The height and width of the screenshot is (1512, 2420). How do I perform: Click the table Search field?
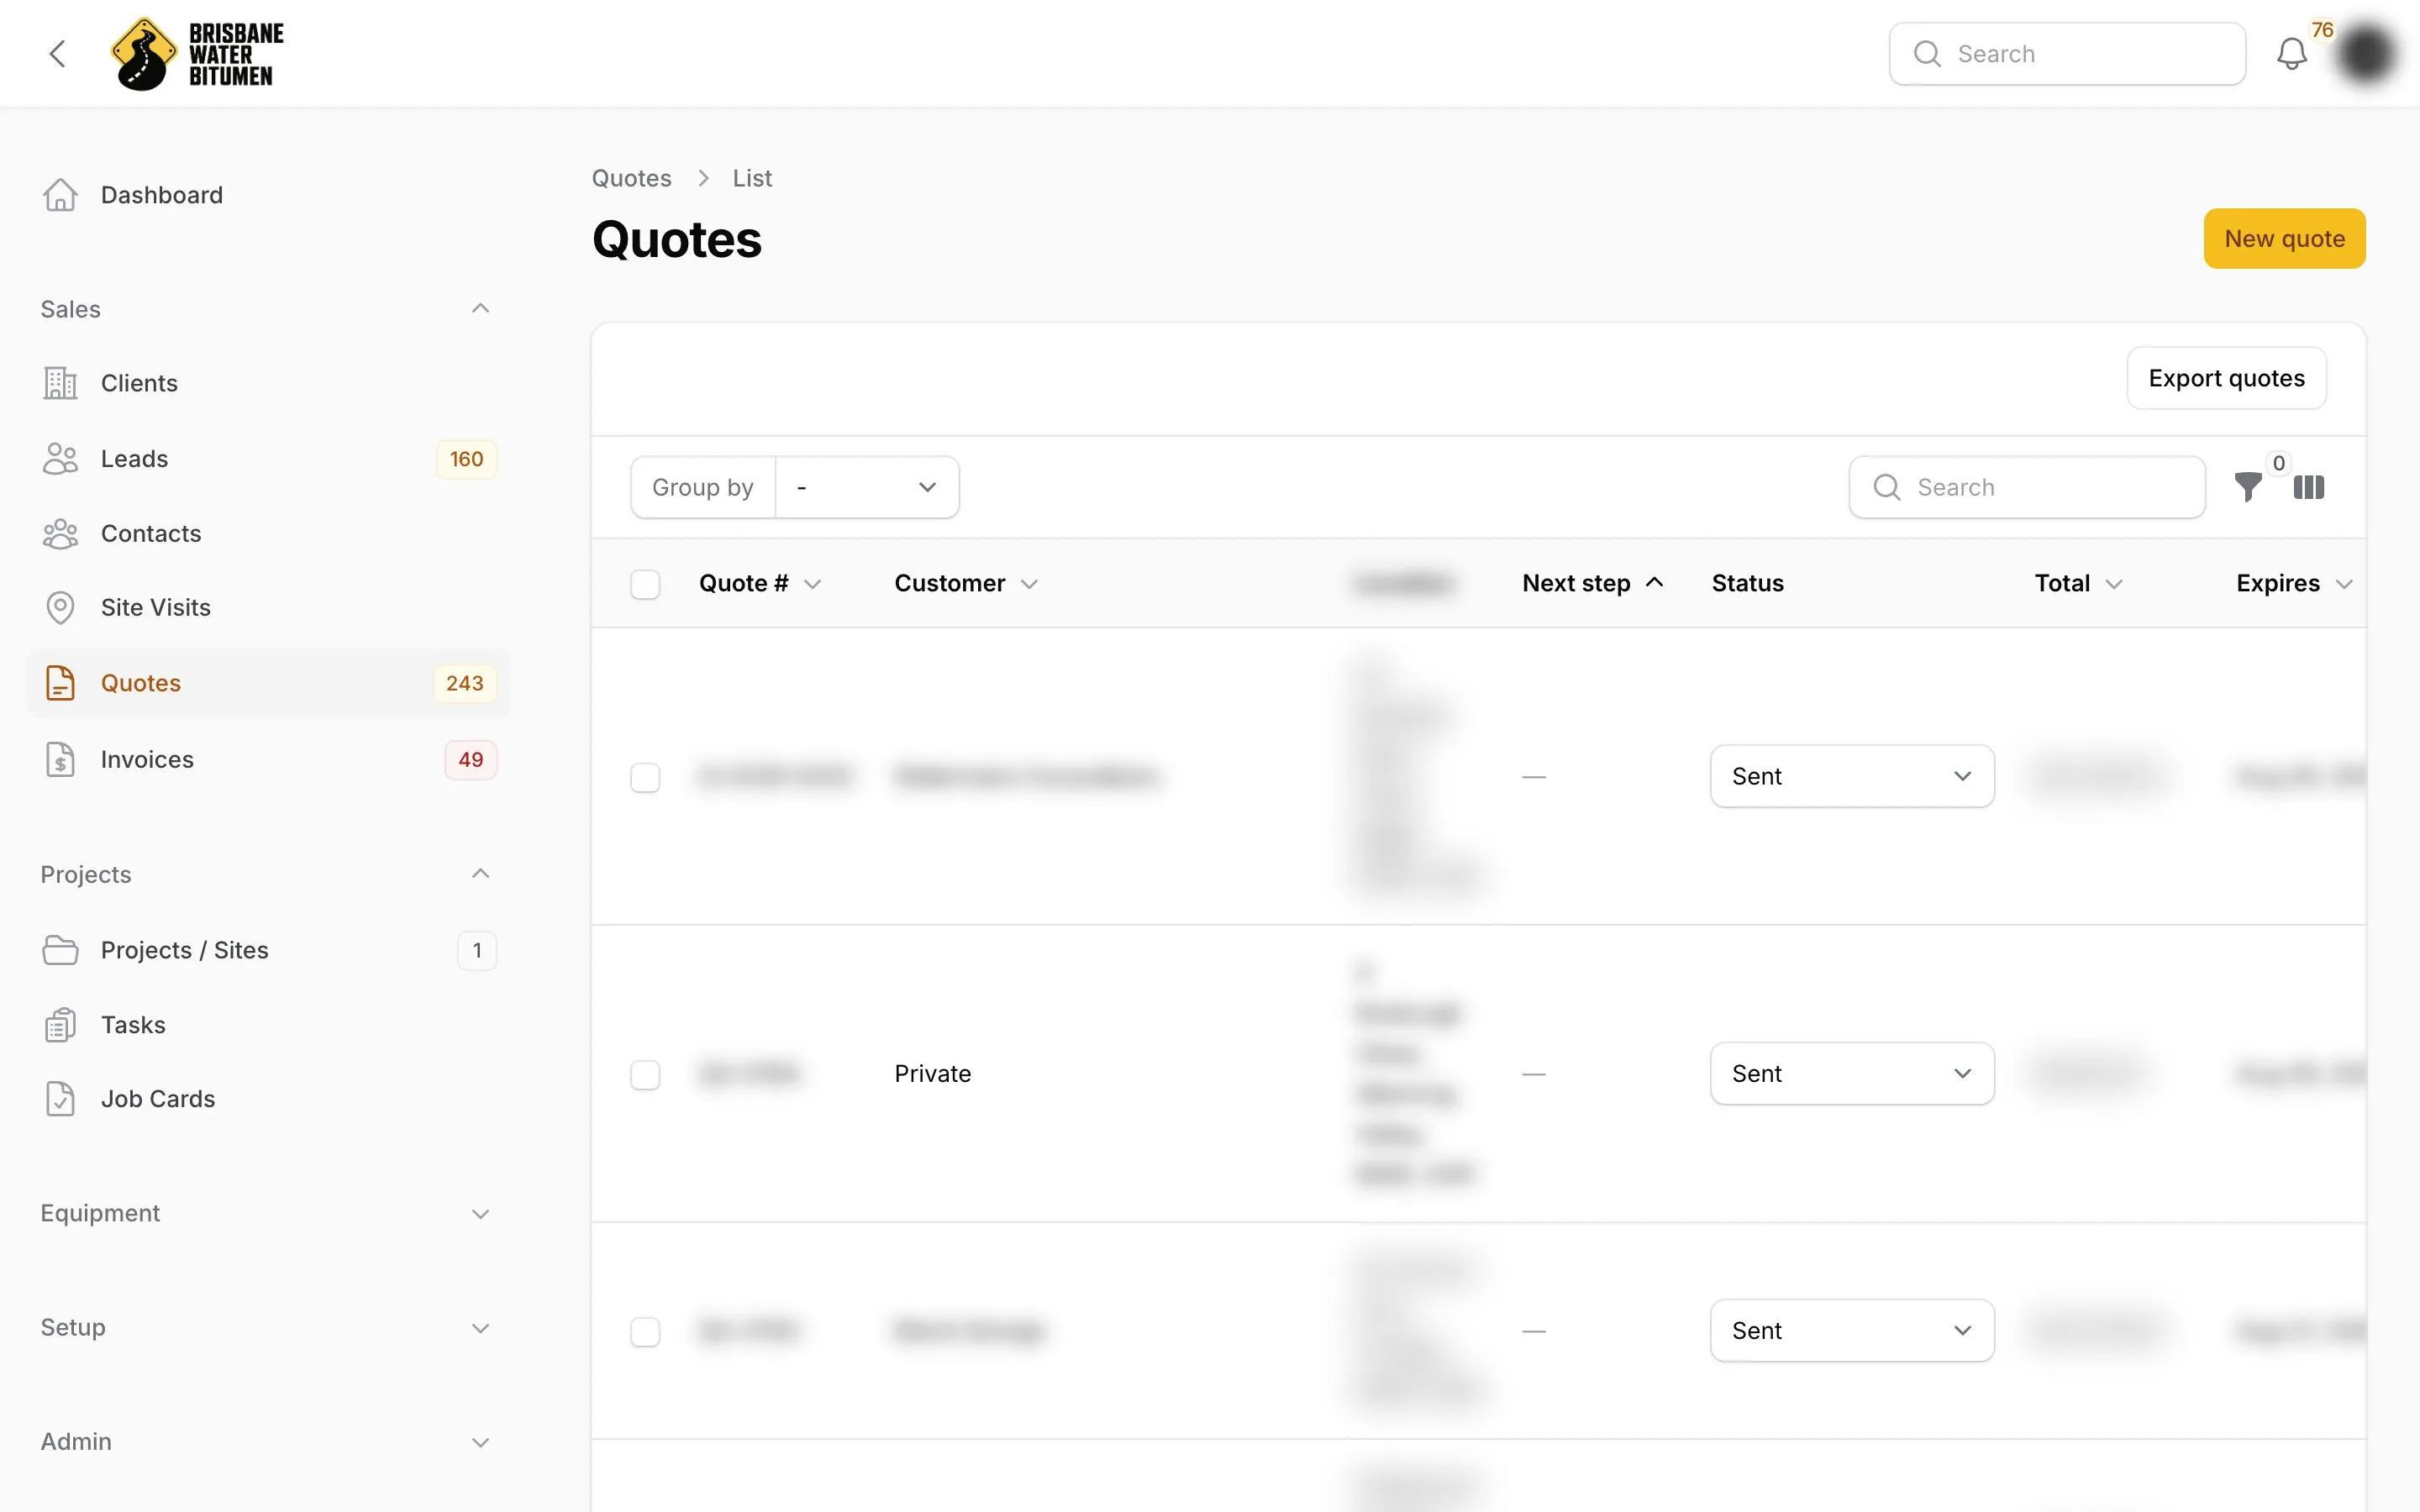[2027, 487]
